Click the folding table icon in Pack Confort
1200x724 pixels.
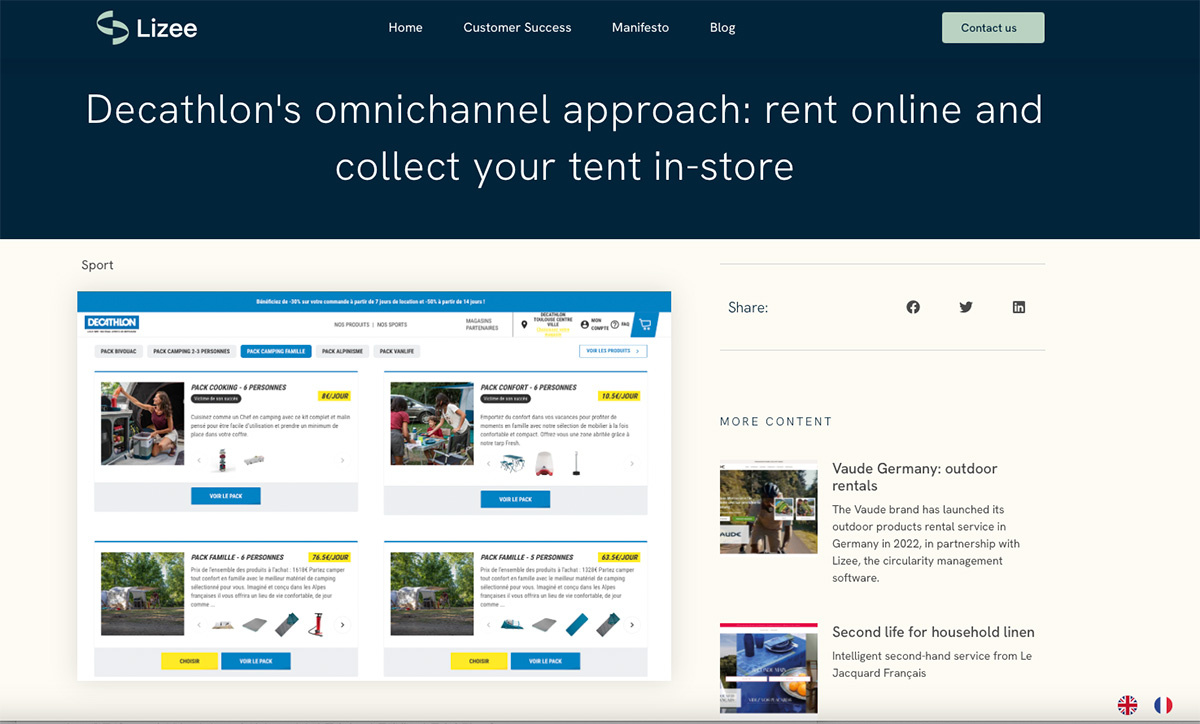tap(512, 462)
